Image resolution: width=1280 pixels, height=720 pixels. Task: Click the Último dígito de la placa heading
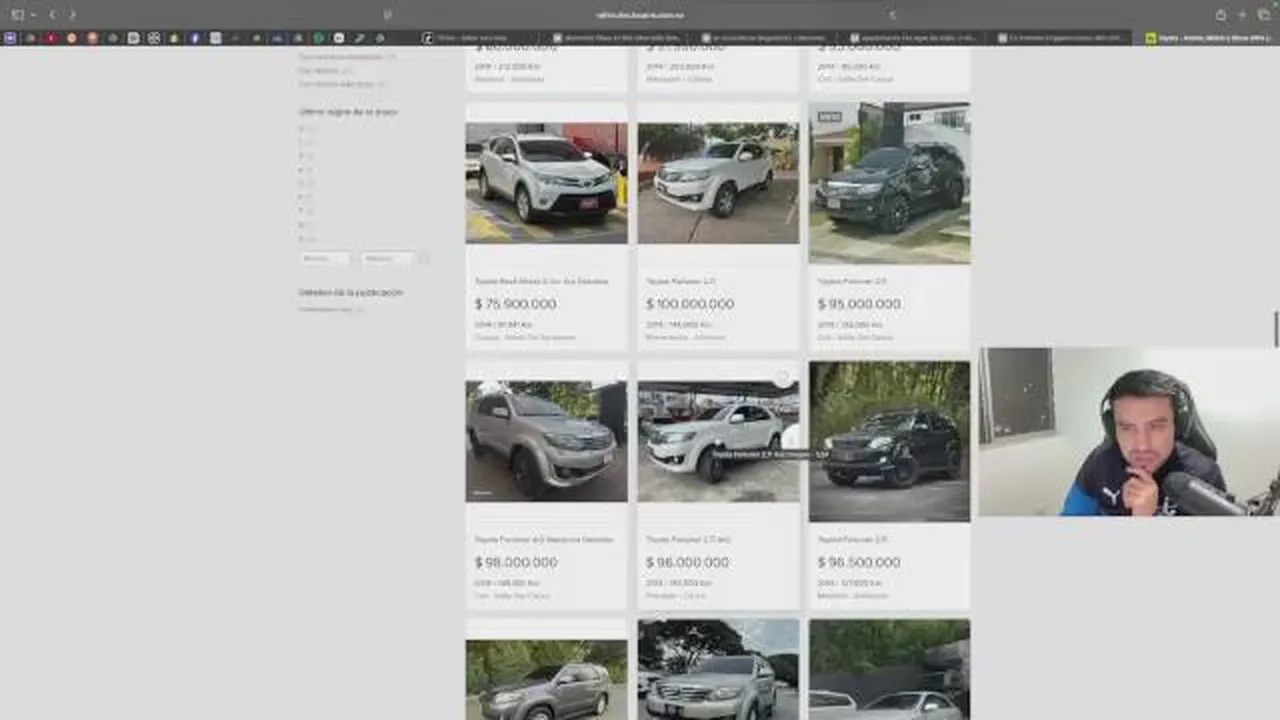(348, 112)
